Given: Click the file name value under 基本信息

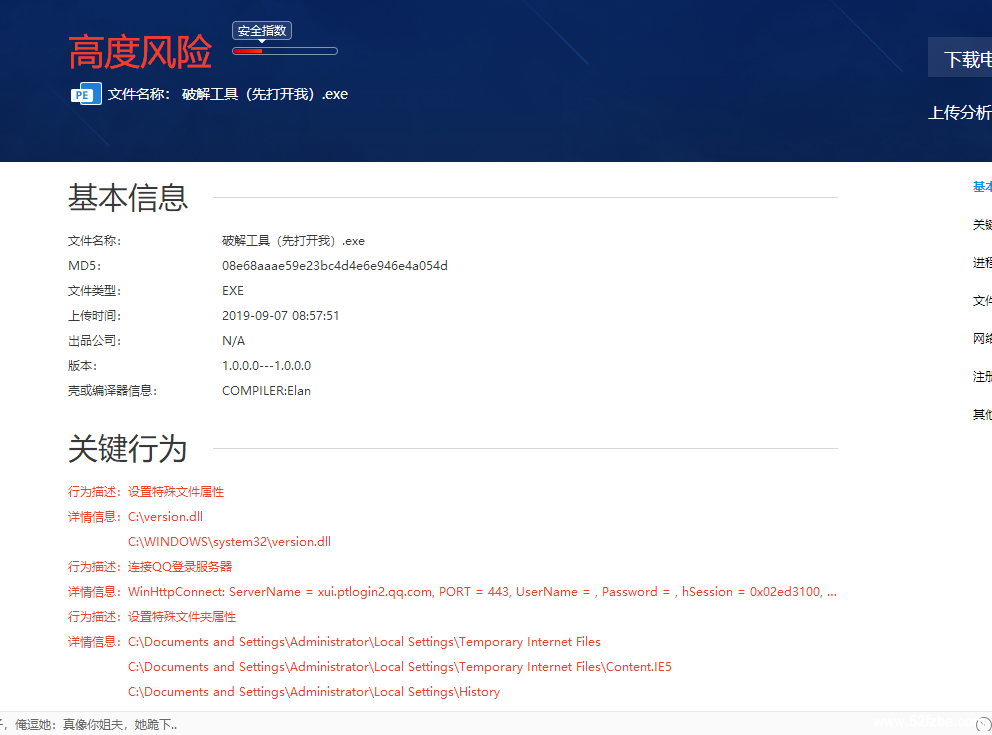Looking at the screenshot, I should [x=293, y=240].
